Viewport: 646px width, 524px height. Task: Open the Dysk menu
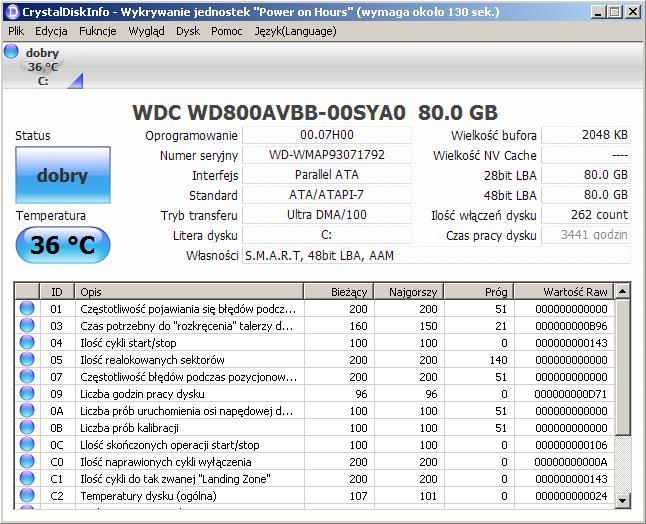coord(188,31)
